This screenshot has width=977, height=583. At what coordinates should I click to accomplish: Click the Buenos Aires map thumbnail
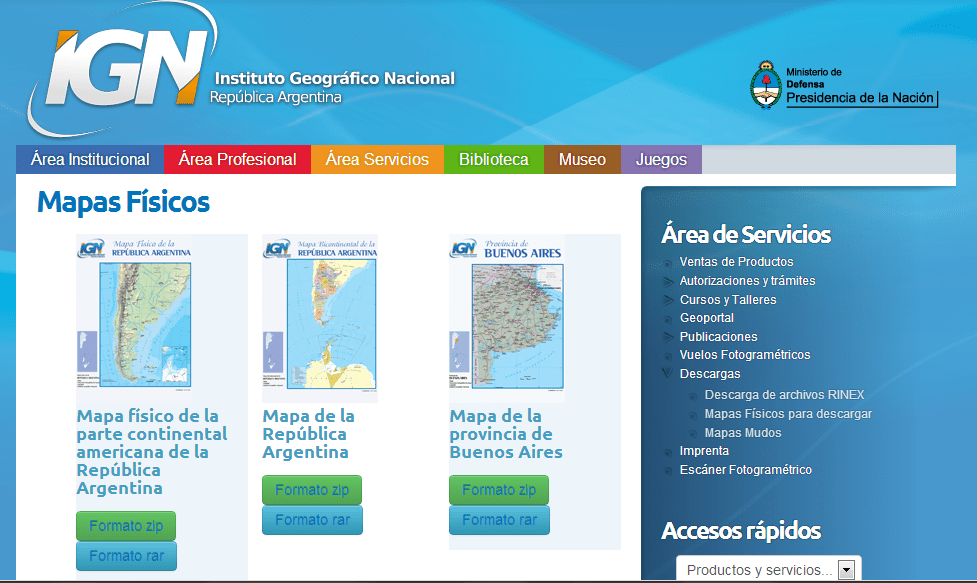click(x=506, y=315)
